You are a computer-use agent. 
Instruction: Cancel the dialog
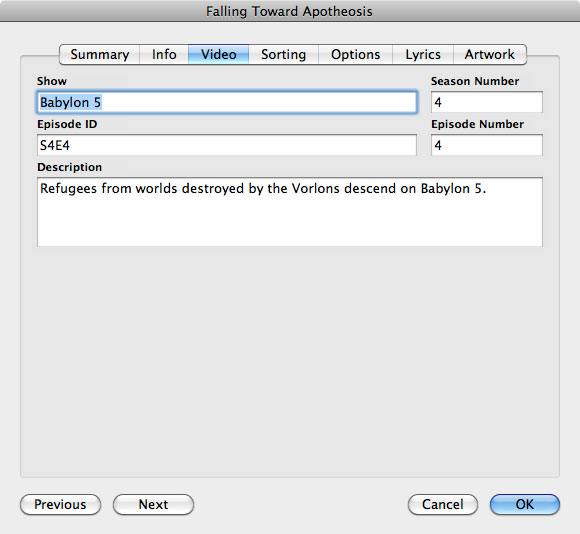(x=443, y=504)
